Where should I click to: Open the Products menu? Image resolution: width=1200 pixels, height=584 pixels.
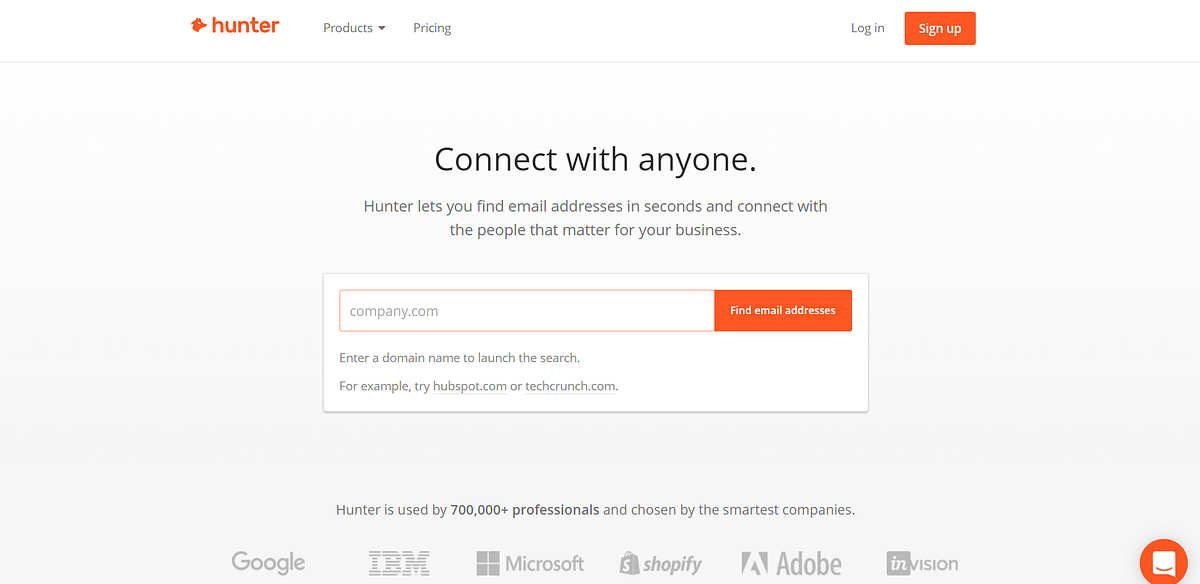click(354, 28)
